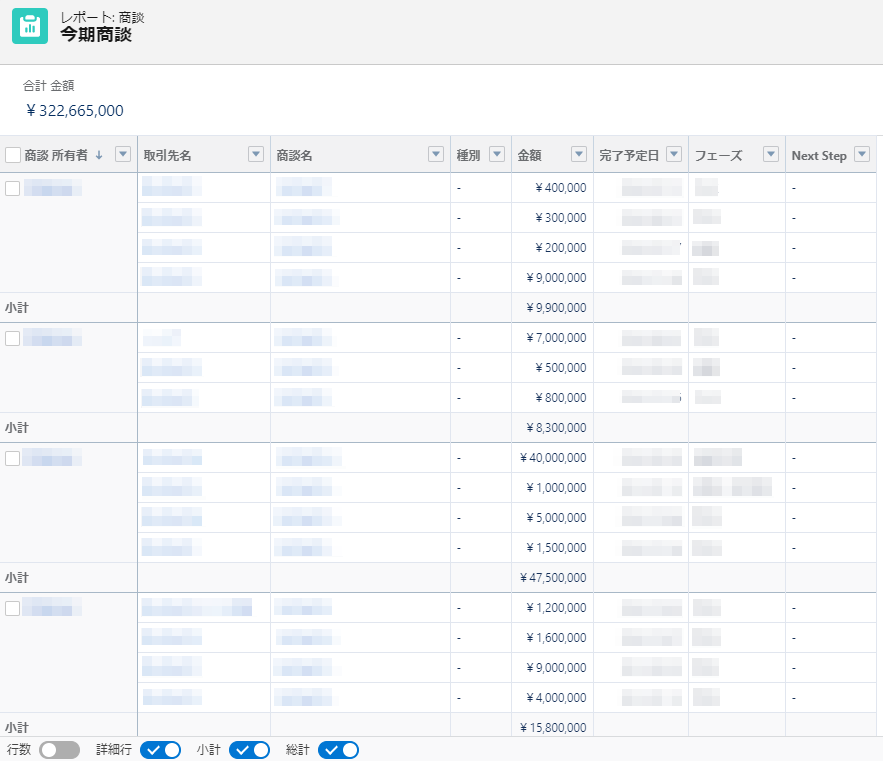The width and height of the screenshot is (883, 761).
Task: Open the 完了予定日 column dropdown
Action: tap(672, 154)
